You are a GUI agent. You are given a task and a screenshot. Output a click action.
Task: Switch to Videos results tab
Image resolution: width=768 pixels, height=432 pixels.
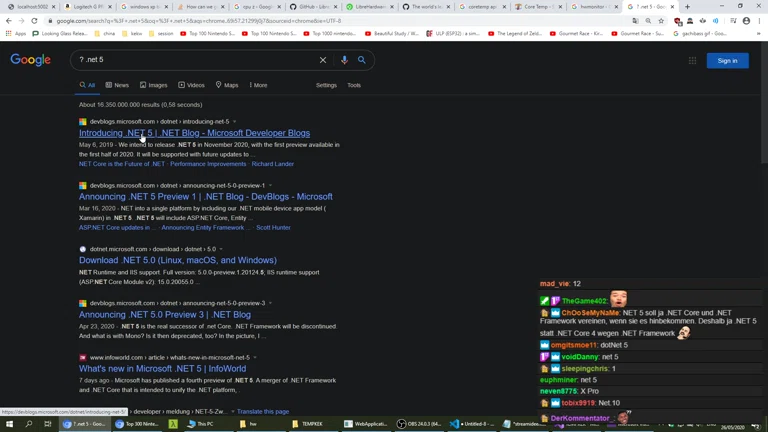[x=192, y=85]
